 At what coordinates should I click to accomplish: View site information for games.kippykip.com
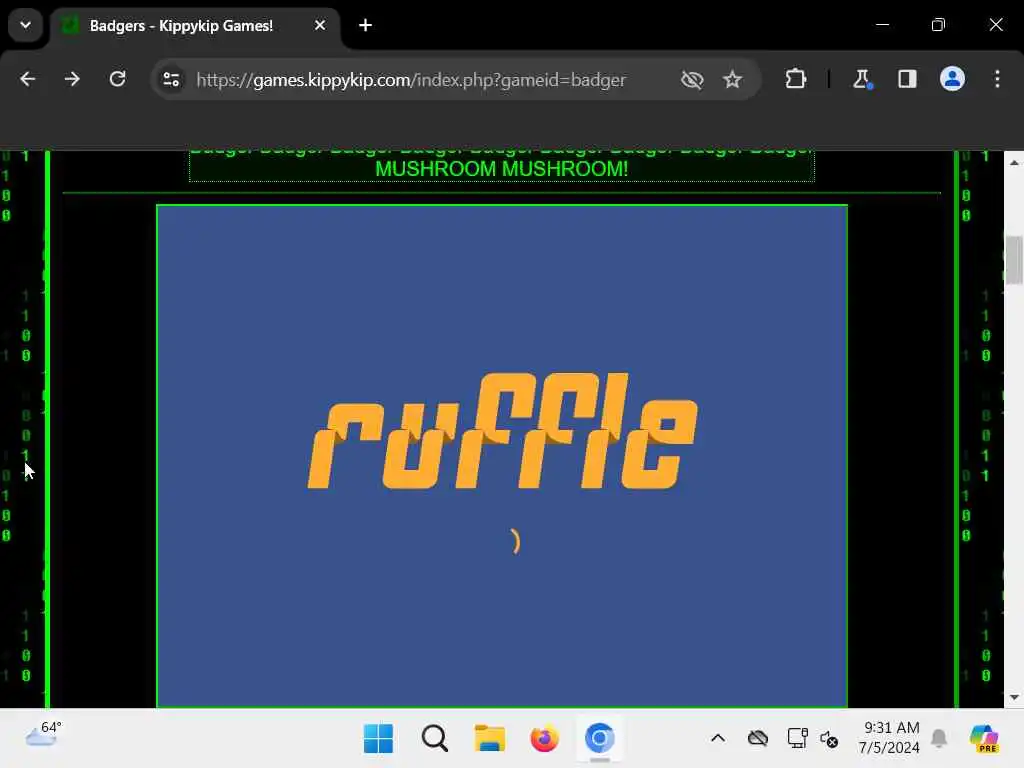[x=171, y=80]
